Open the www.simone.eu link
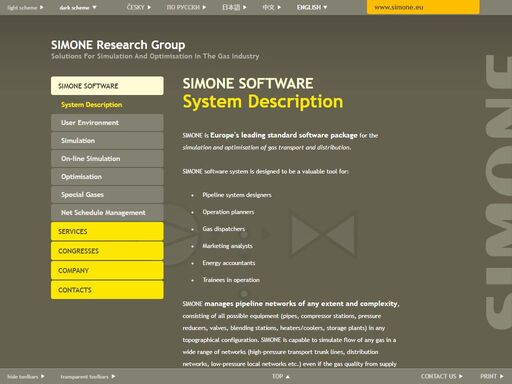 423,7
